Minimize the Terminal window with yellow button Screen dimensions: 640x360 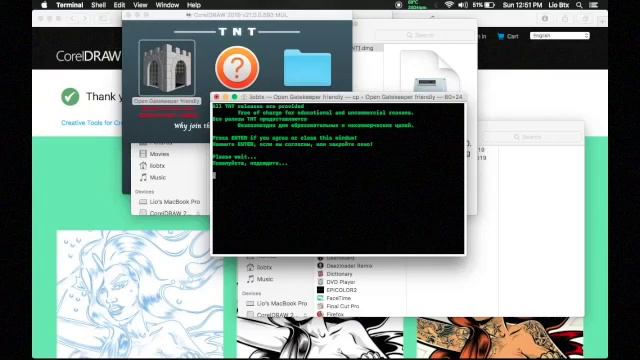pos(226,97)
